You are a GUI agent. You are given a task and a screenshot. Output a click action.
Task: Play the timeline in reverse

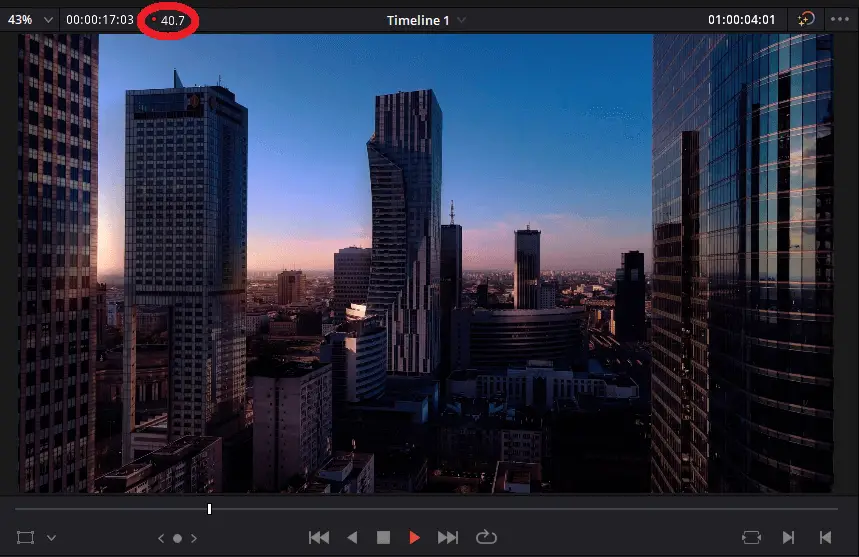(x=352, y=538)
